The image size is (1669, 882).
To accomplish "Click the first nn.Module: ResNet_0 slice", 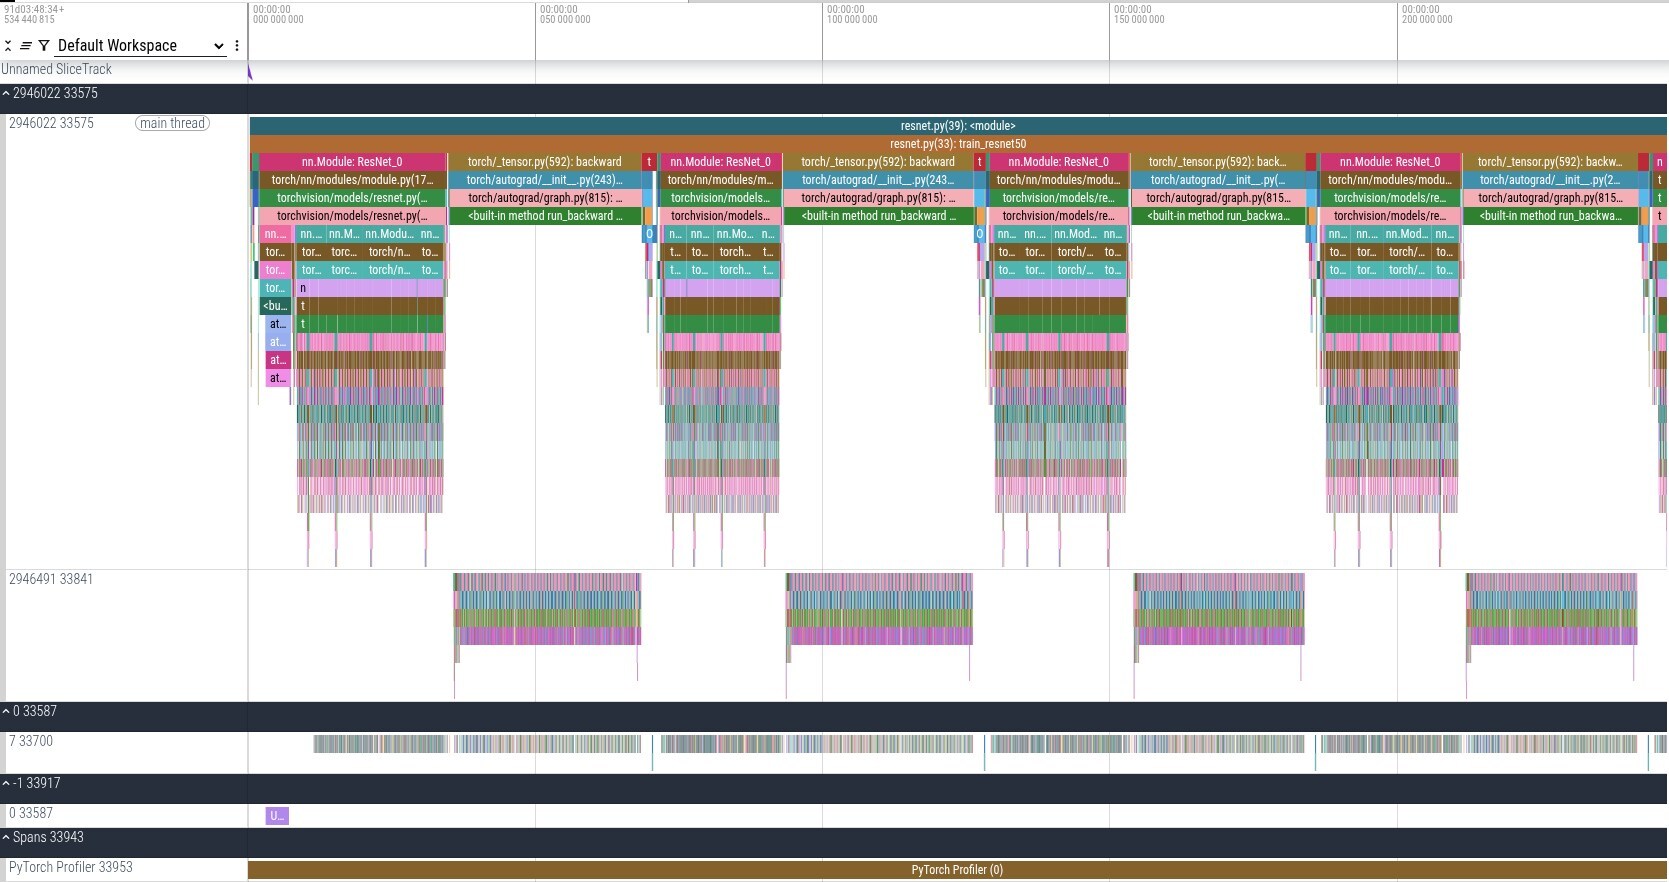I will click(351, 162).
